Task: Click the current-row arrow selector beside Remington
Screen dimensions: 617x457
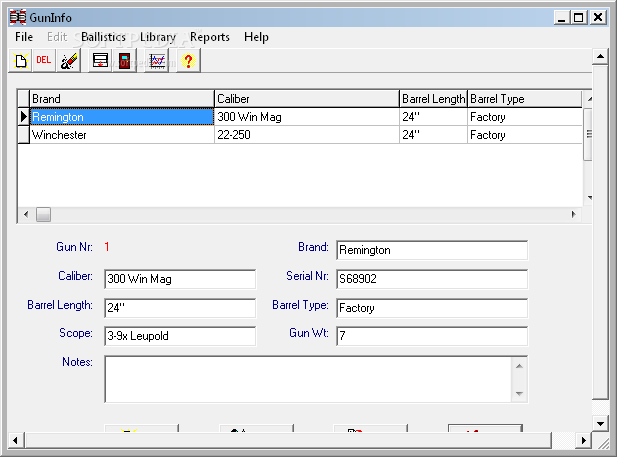Action: pyautogui.click(x=24, y=117)
